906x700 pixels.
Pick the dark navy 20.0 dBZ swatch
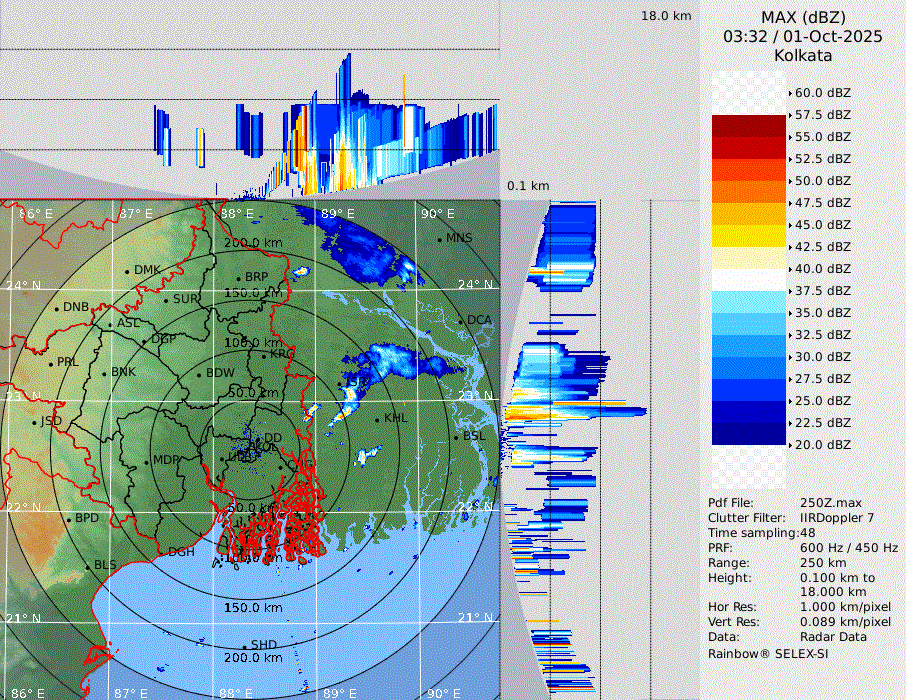748,434
